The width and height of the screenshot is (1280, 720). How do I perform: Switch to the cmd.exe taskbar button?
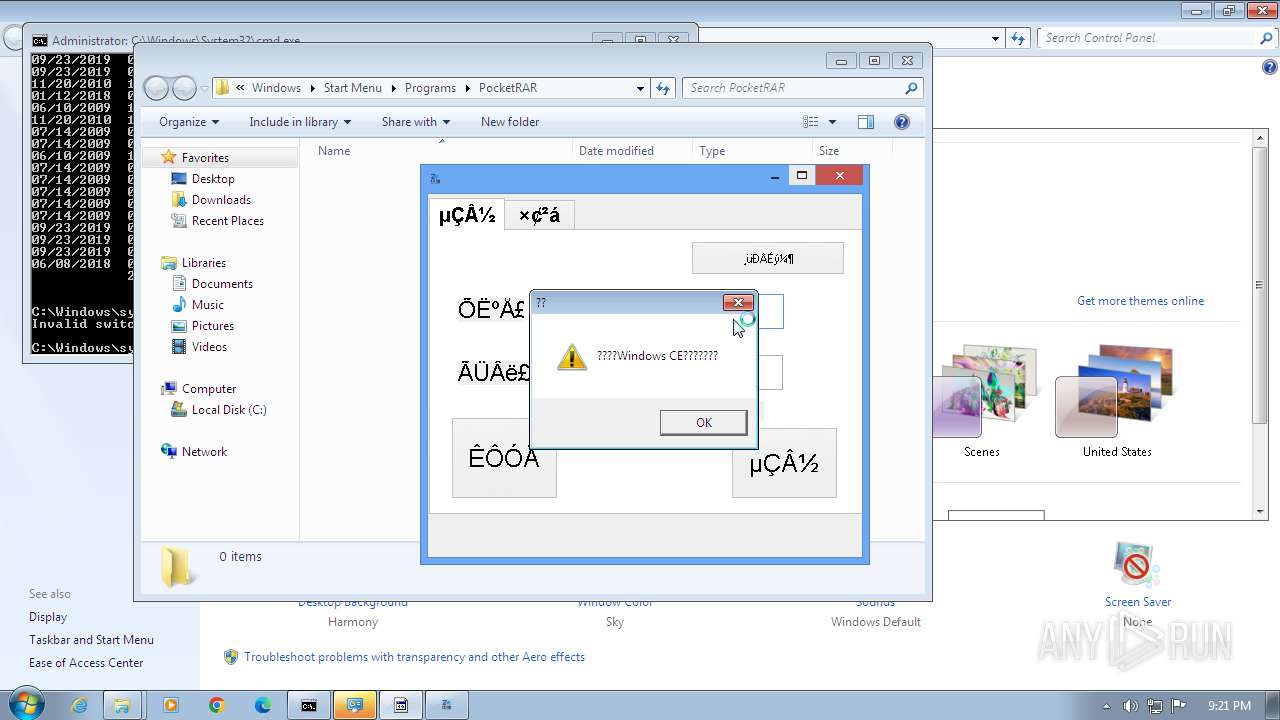309,705
